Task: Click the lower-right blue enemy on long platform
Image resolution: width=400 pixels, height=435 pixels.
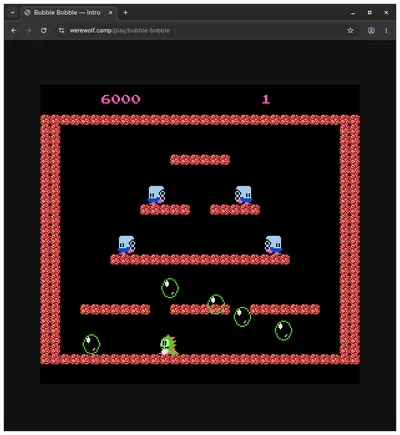Action: [x=273, y=245]
